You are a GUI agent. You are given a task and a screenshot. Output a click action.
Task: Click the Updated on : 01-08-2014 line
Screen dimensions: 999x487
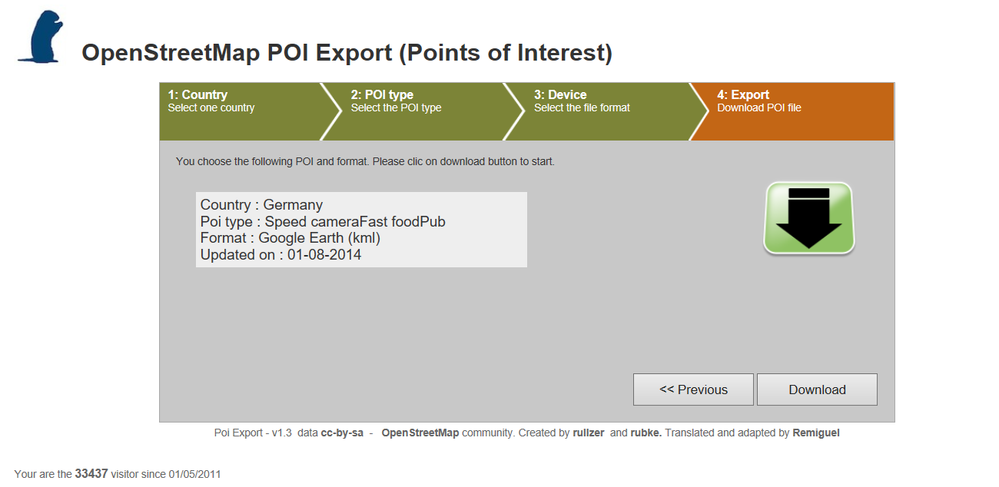click(280, 255)
